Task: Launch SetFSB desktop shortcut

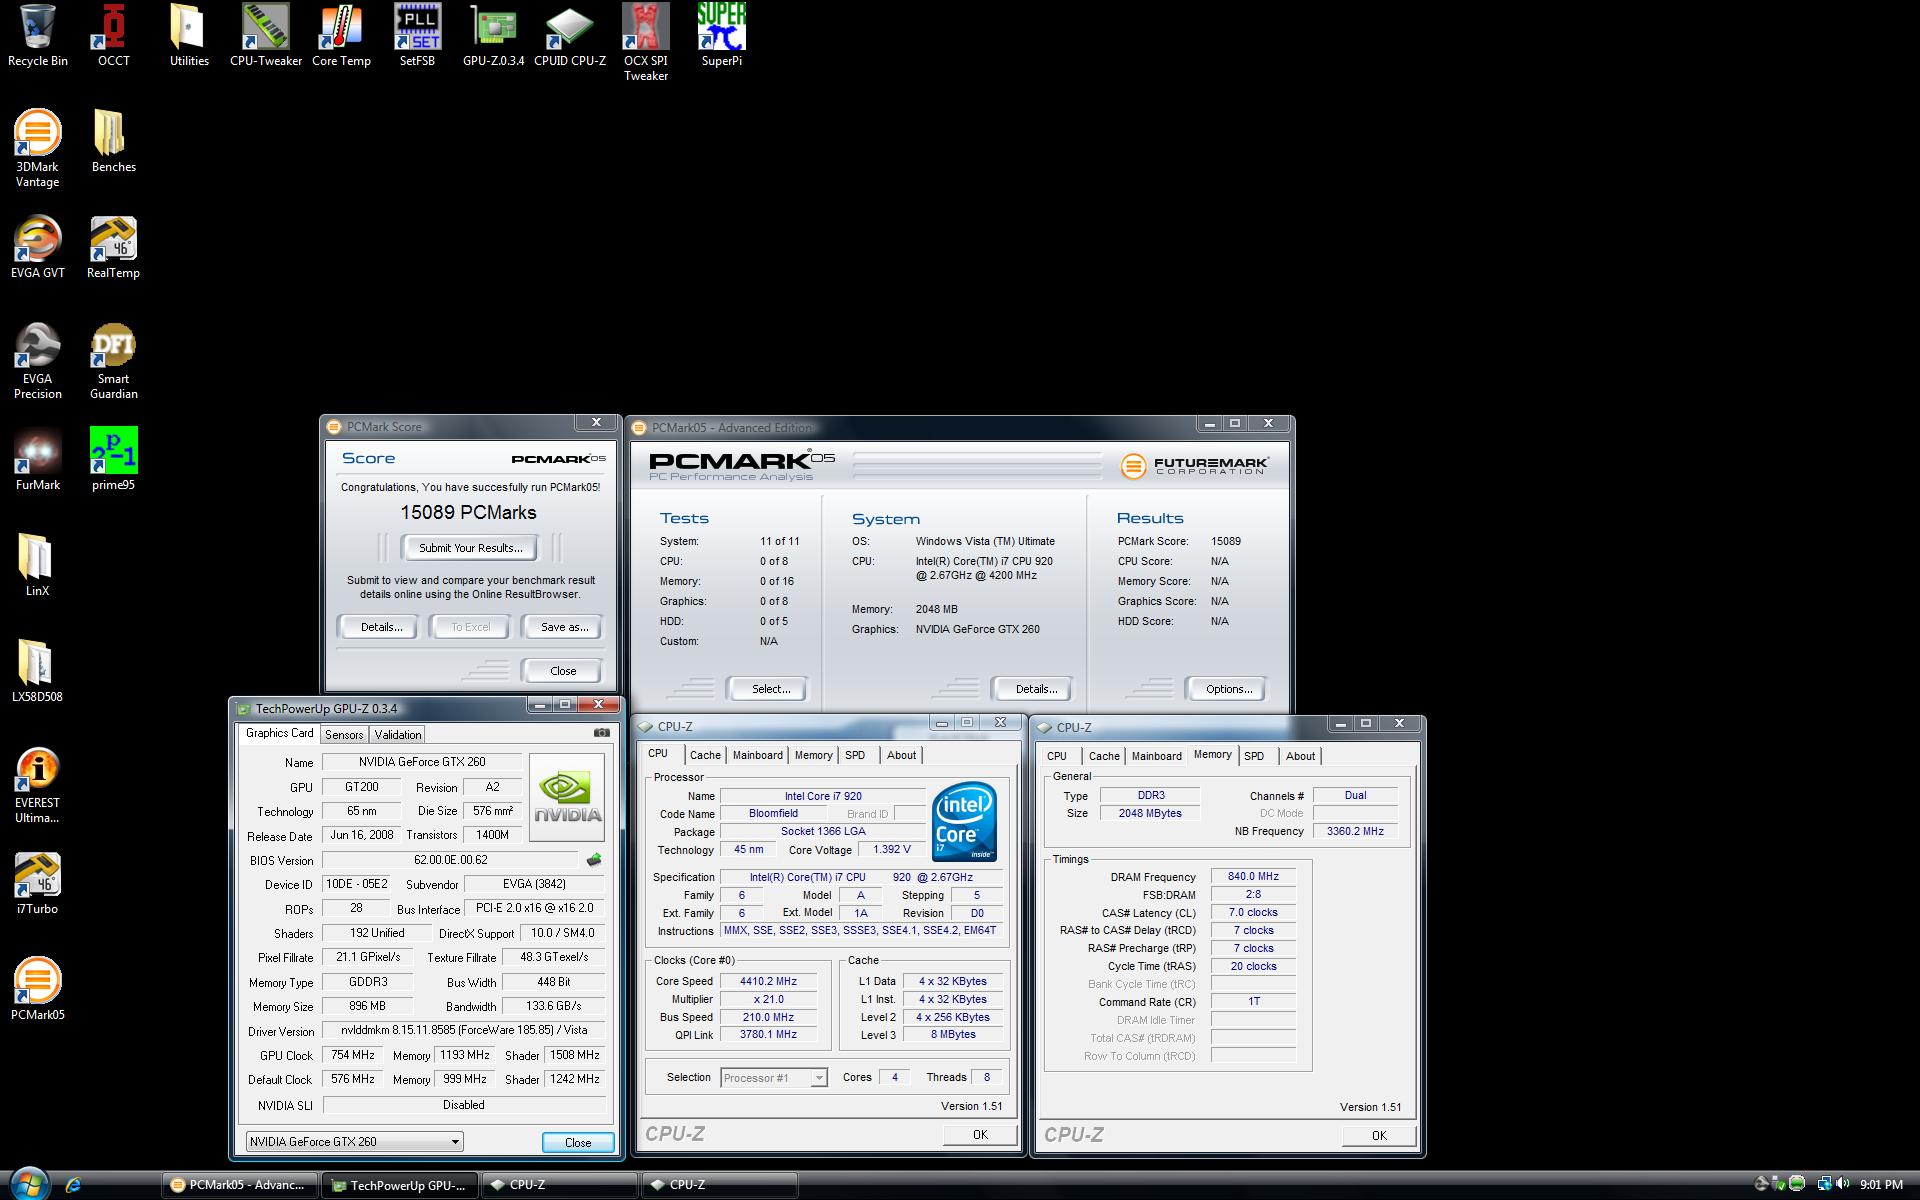Action: [x=417, y=35]
